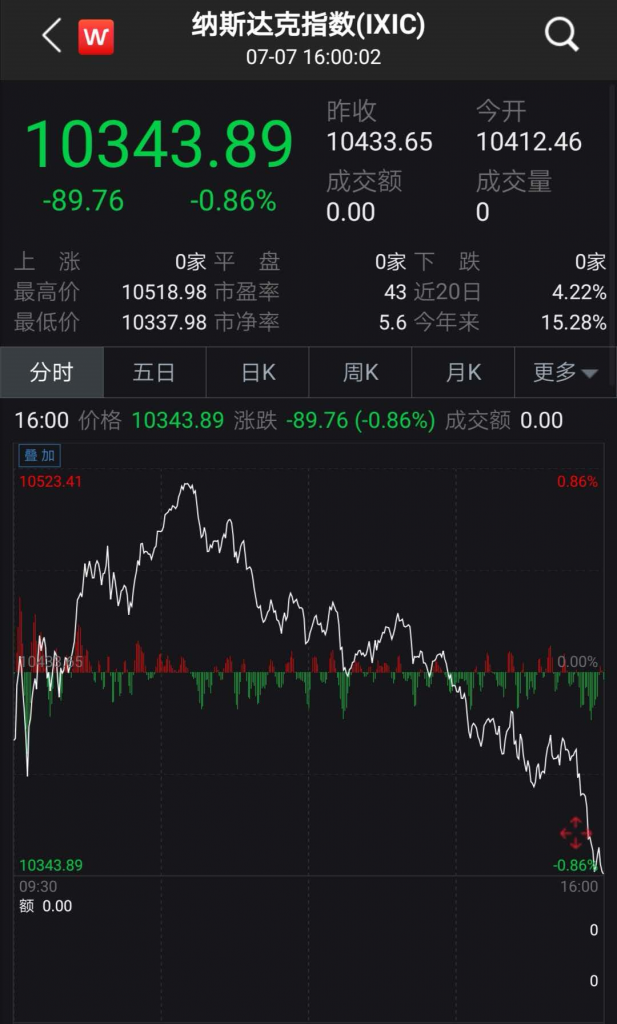Viewport: 617px width, 1024px height.
Task: Tap the chart top label 10523.41
Action: [x=51, y=482]
